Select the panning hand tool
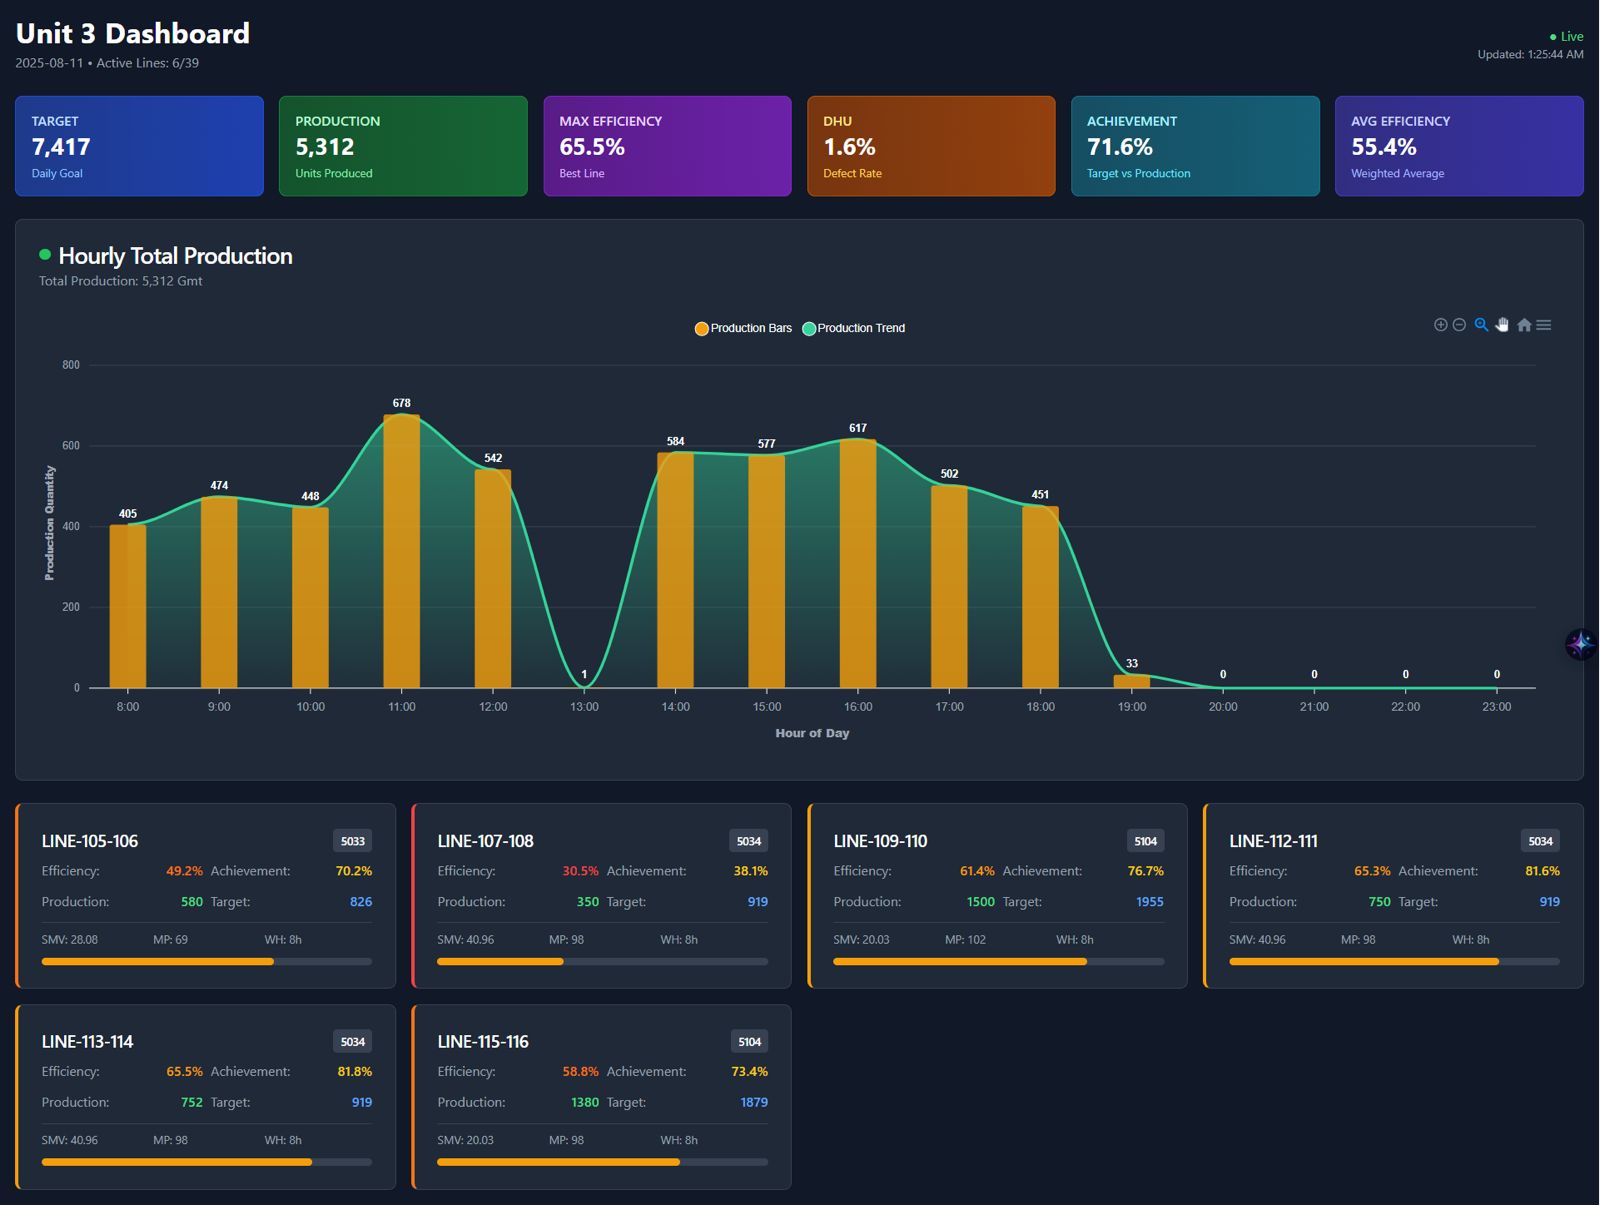 pyautogui.click(x=1502, y=325)
